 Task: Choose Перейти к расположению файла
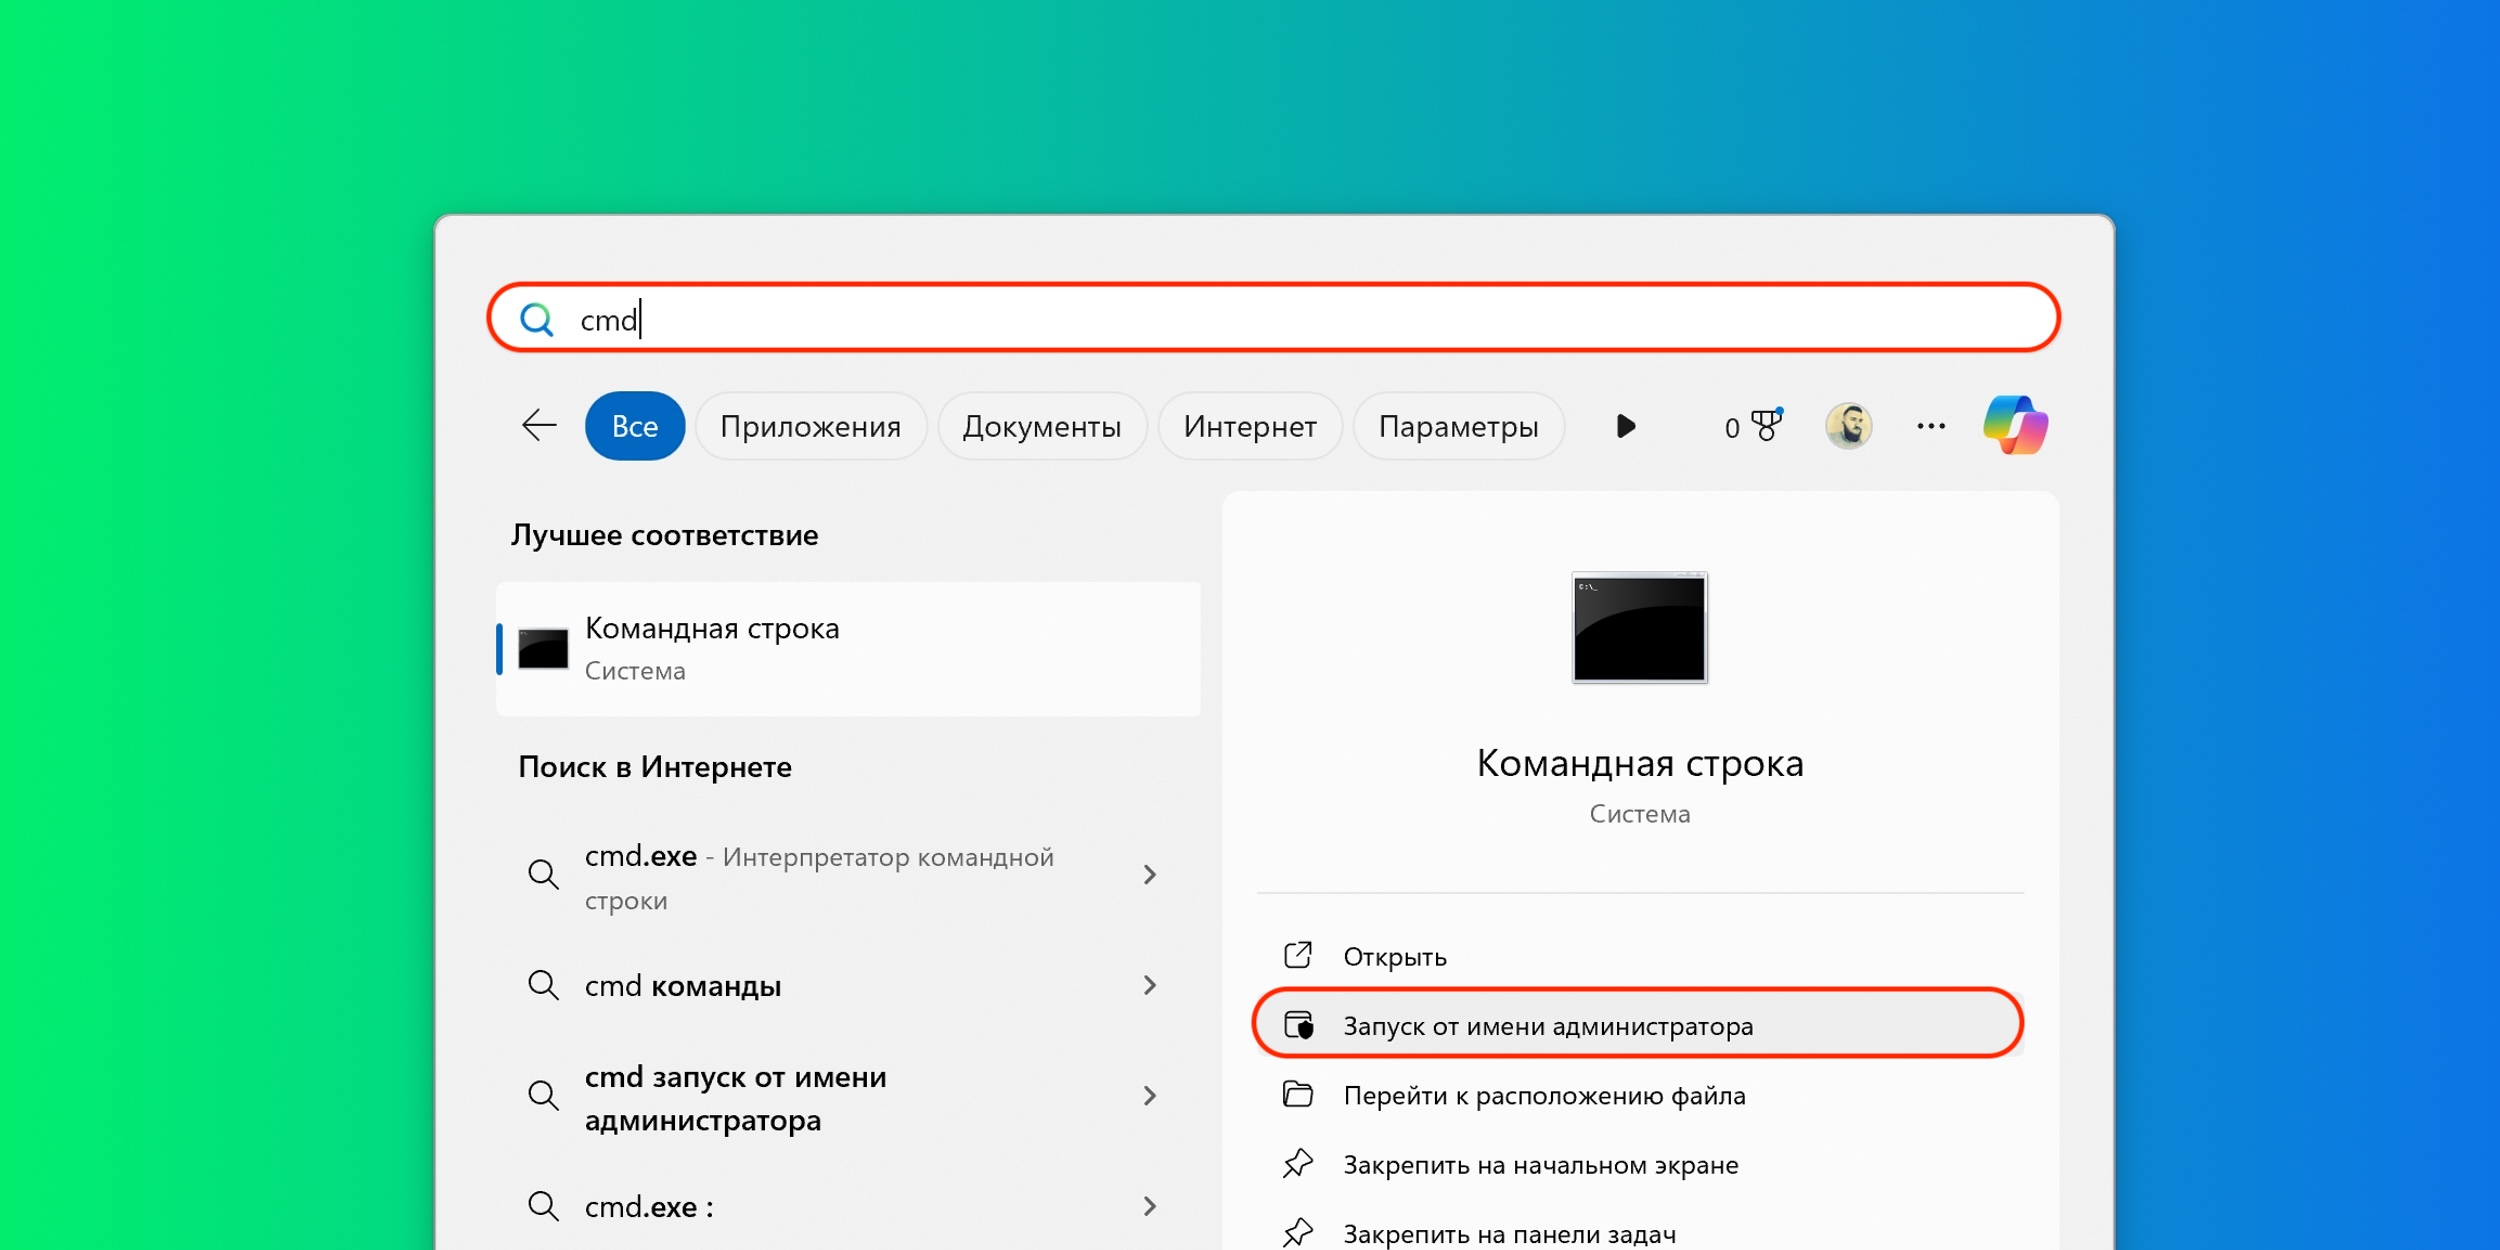[1640, 1095]
